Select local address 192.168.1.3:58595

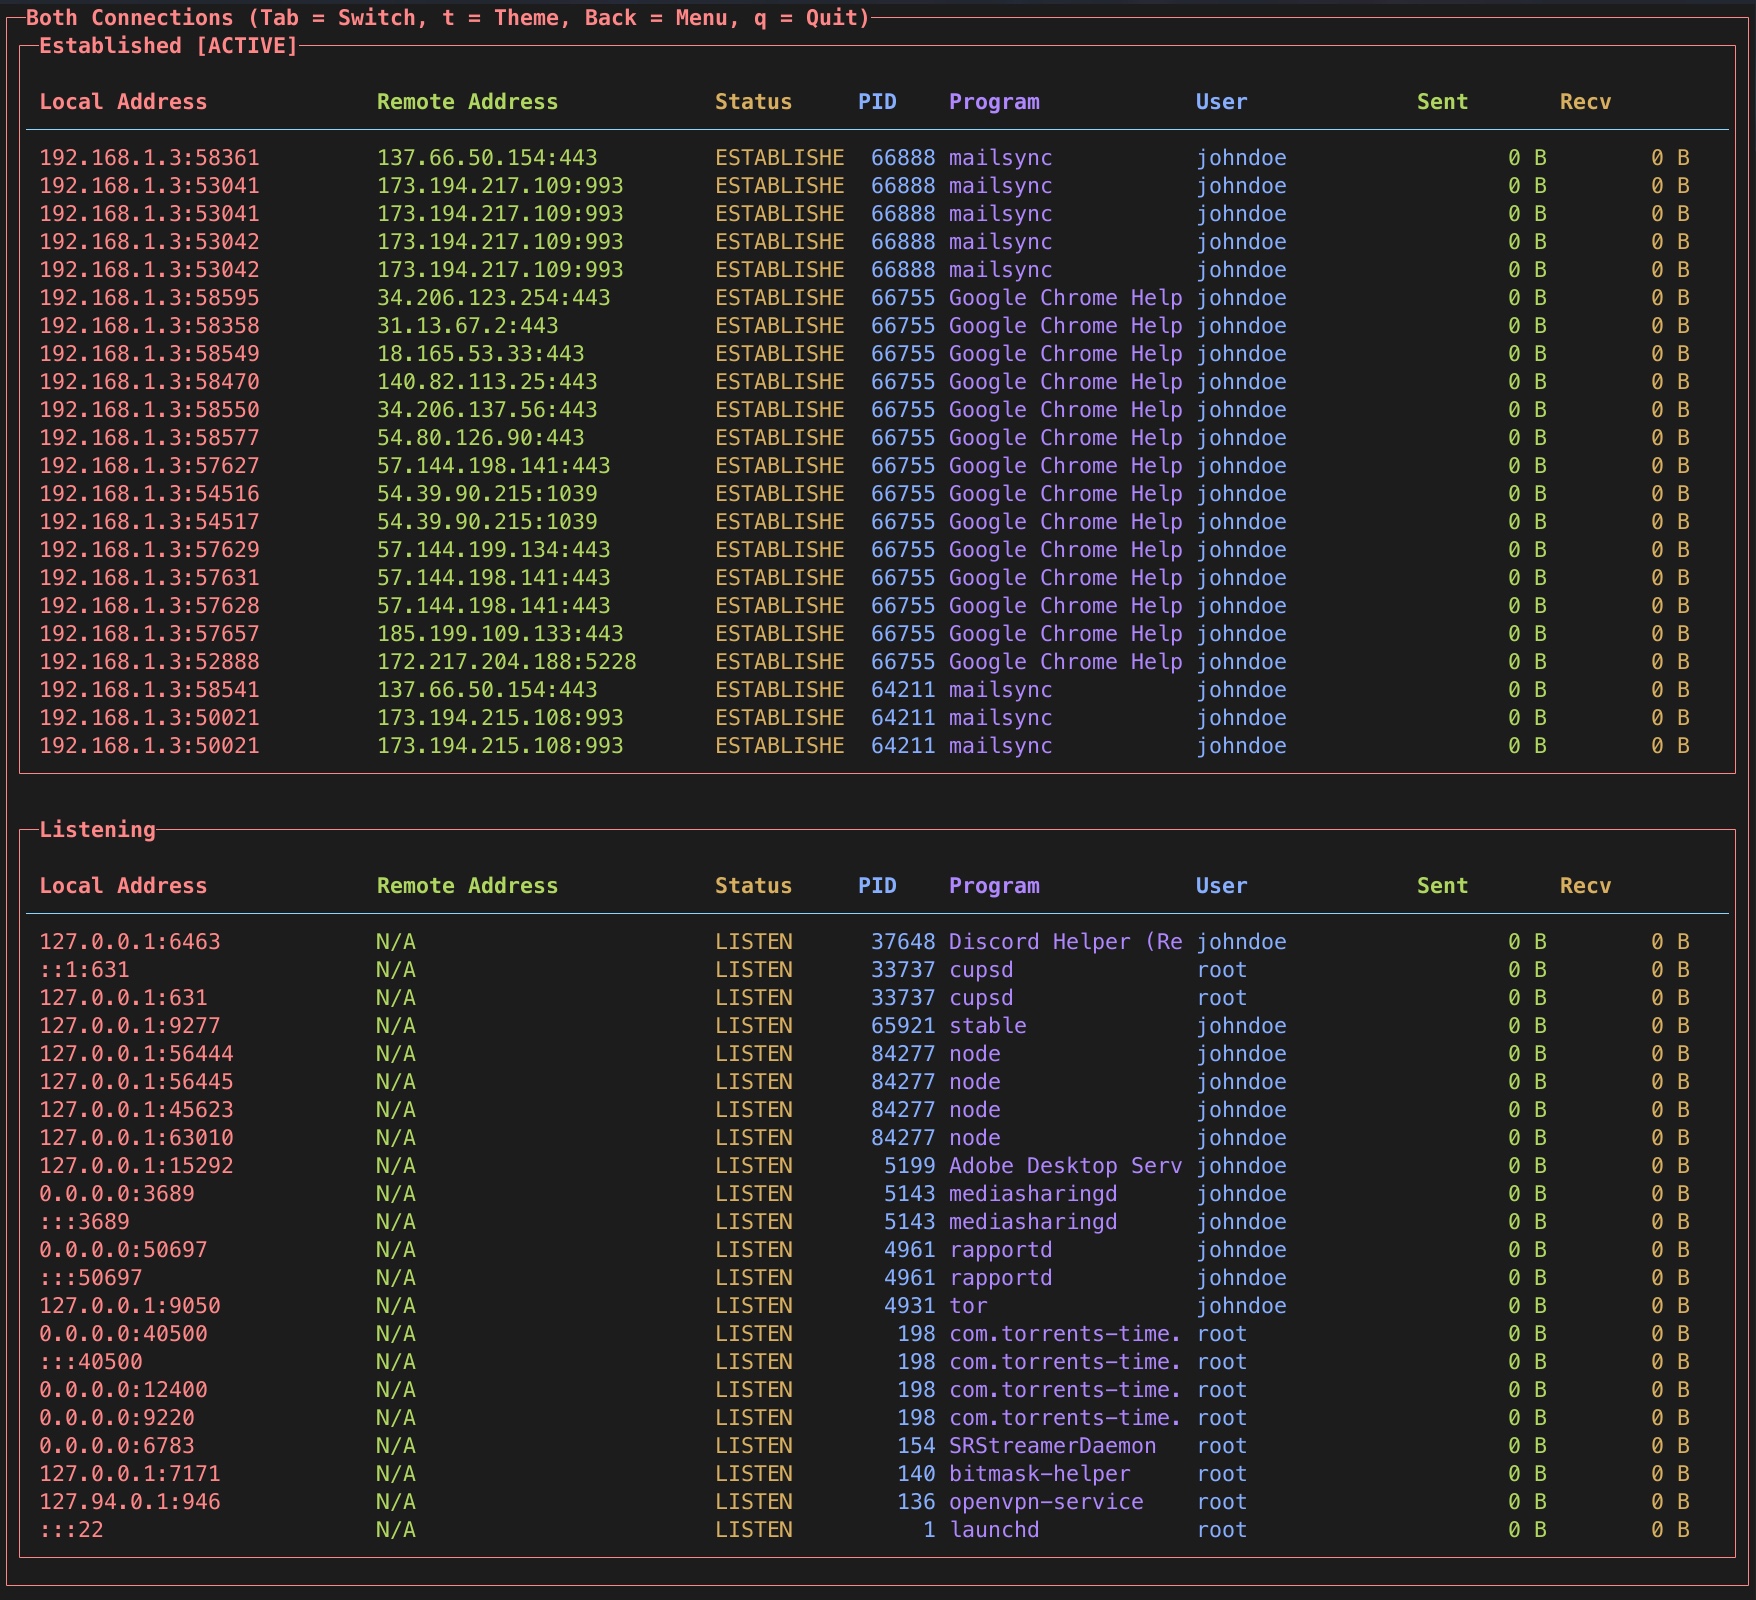tap(149, 298)
